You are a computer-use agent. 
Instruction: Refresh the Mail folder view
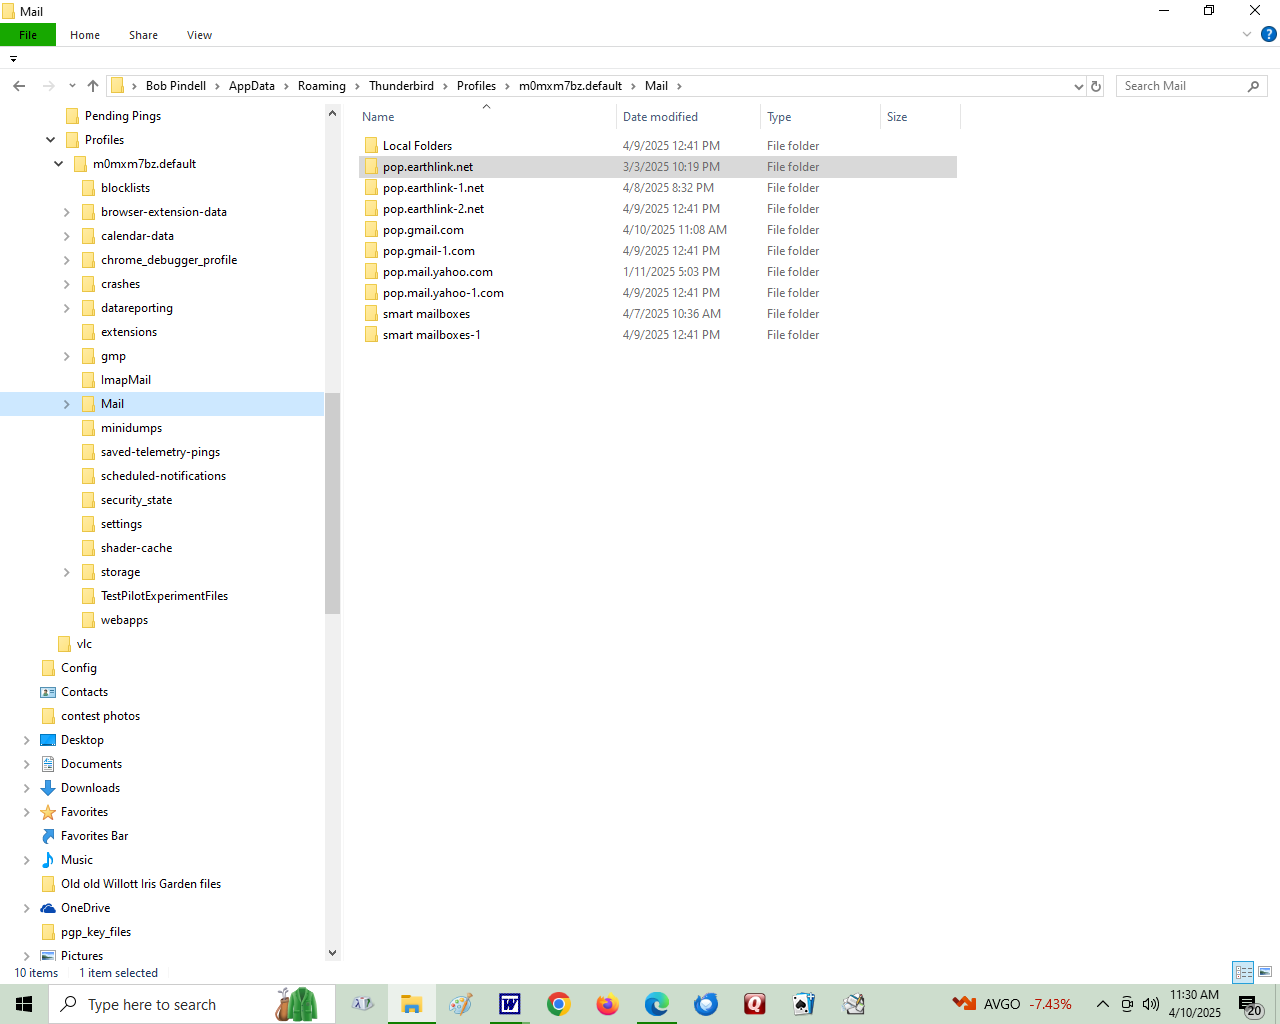[x=1096, y=86]
